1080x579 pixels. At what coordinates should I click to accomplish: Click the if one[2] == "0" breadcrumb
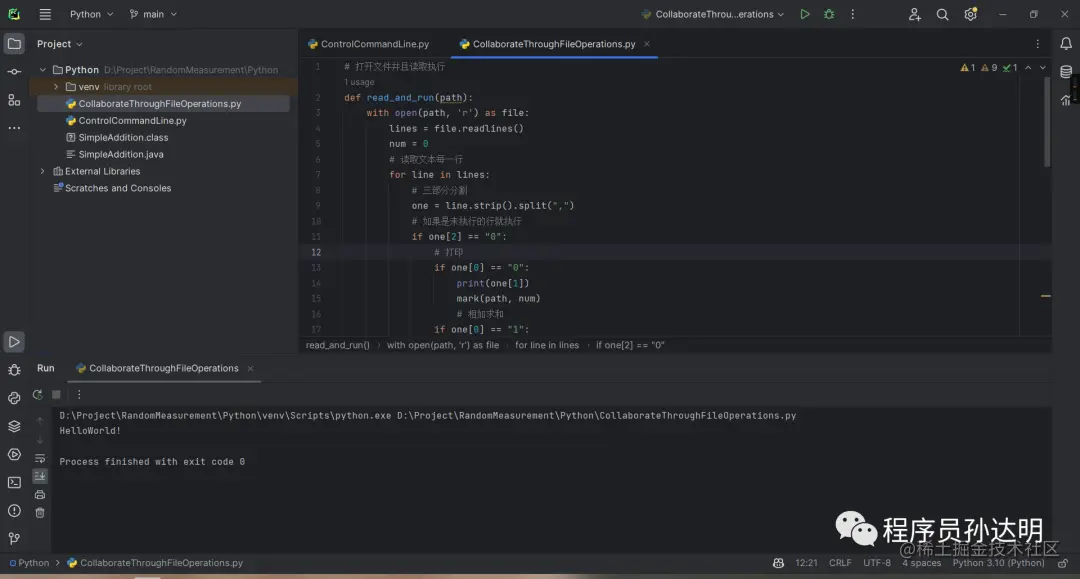(x=630, y=345)
